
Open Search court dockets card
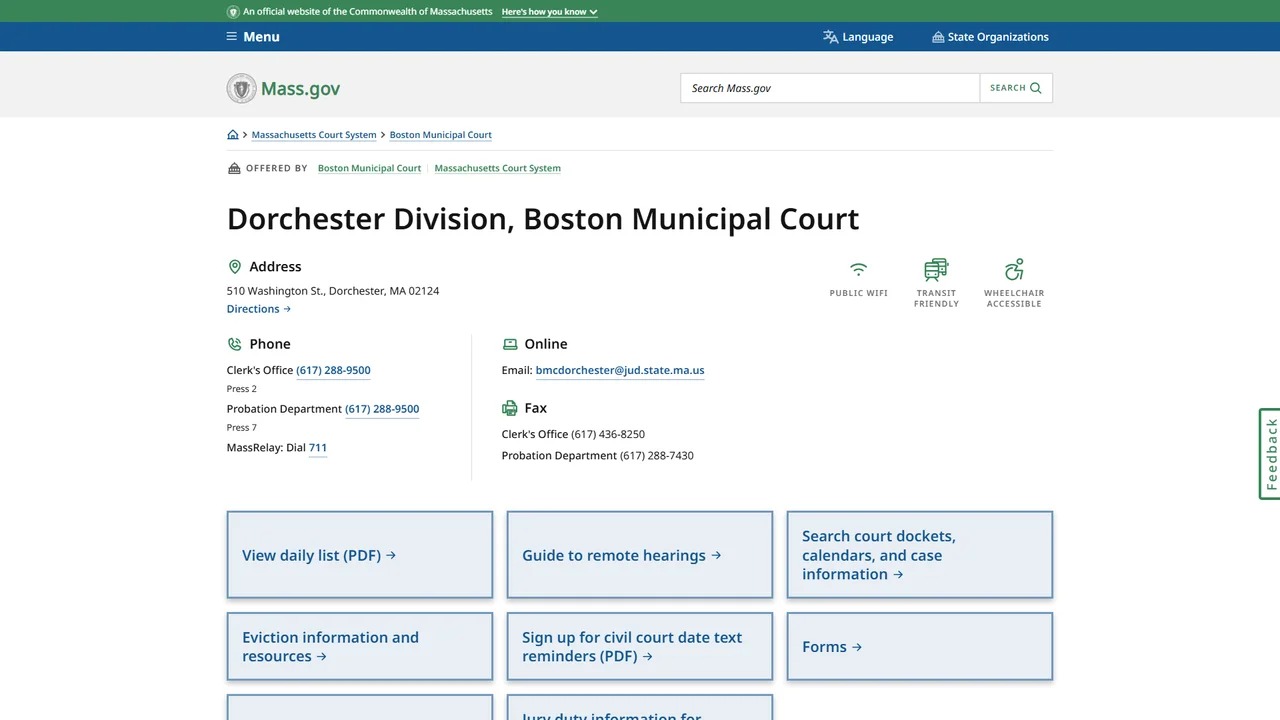point(920,555)
